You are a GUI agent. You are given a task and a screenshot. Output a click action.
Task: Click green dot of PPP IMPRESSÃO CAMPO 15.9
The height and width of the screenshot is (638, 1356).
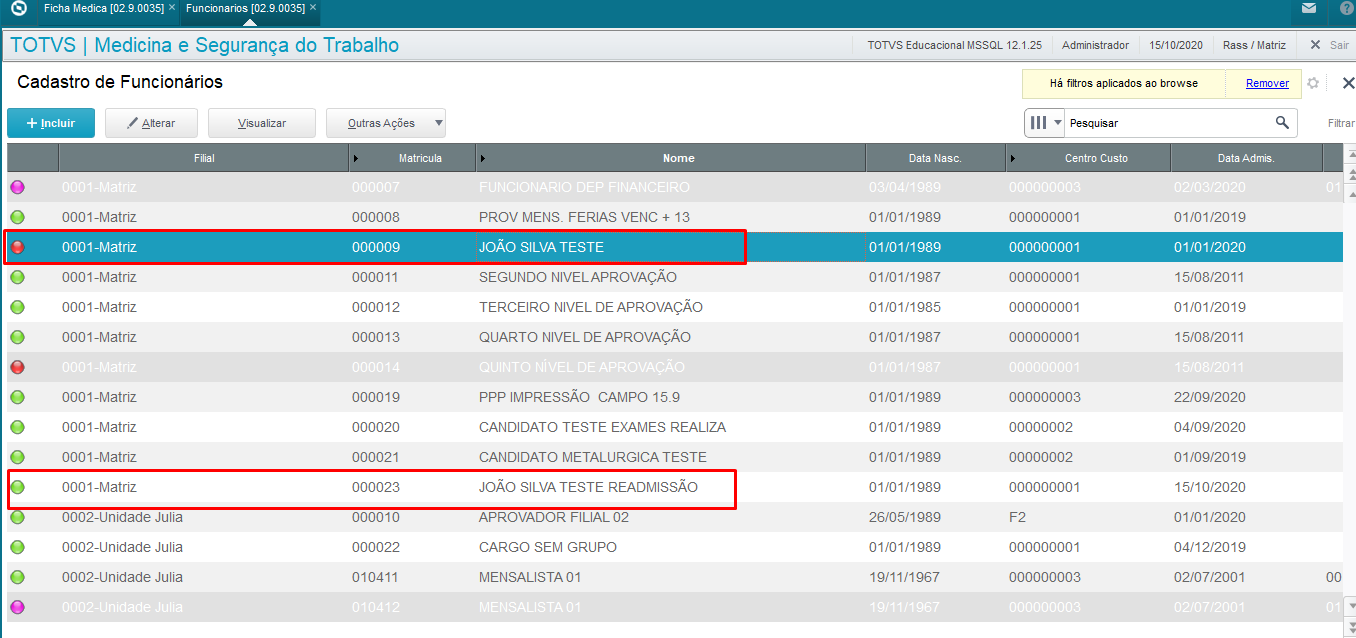point(17,397)
